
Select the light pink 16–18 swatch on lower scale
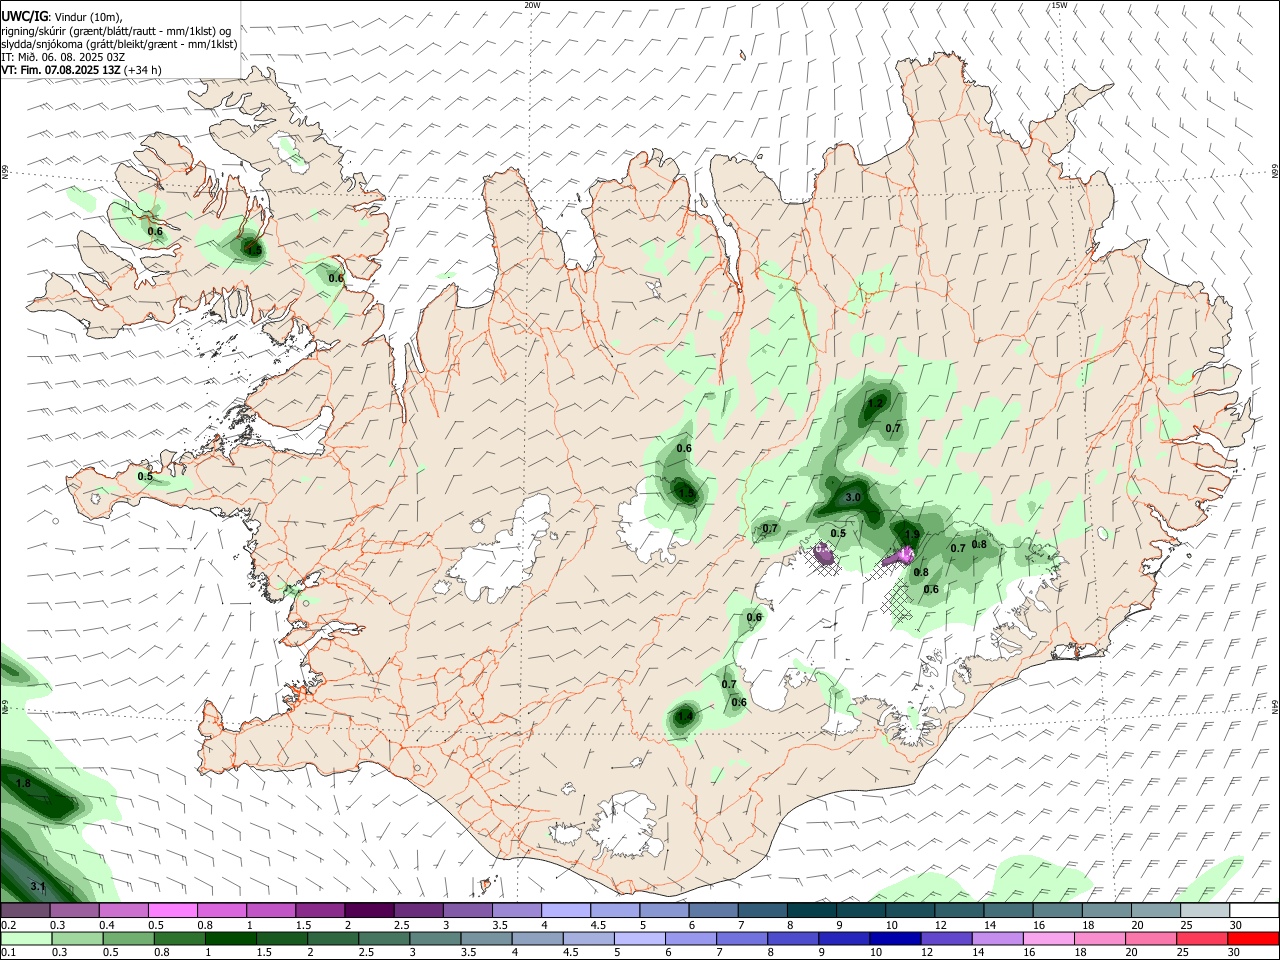[1047, 938]
